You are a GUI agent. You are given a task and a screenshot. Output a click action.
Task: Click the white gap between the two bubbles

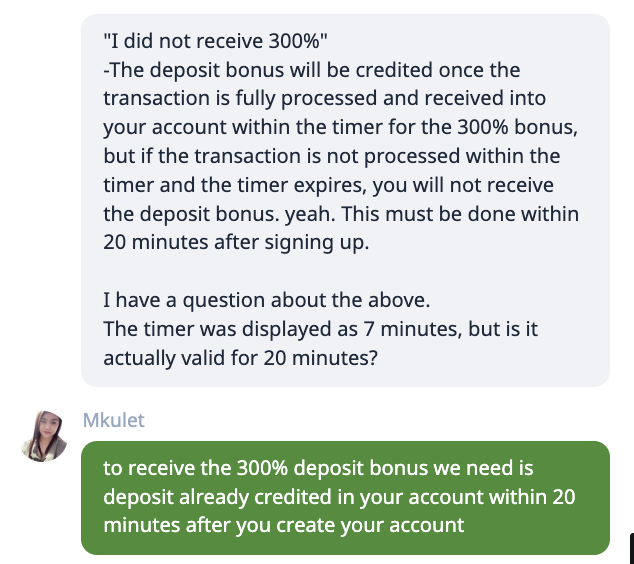pyautogui.click(x=345, y=398)
